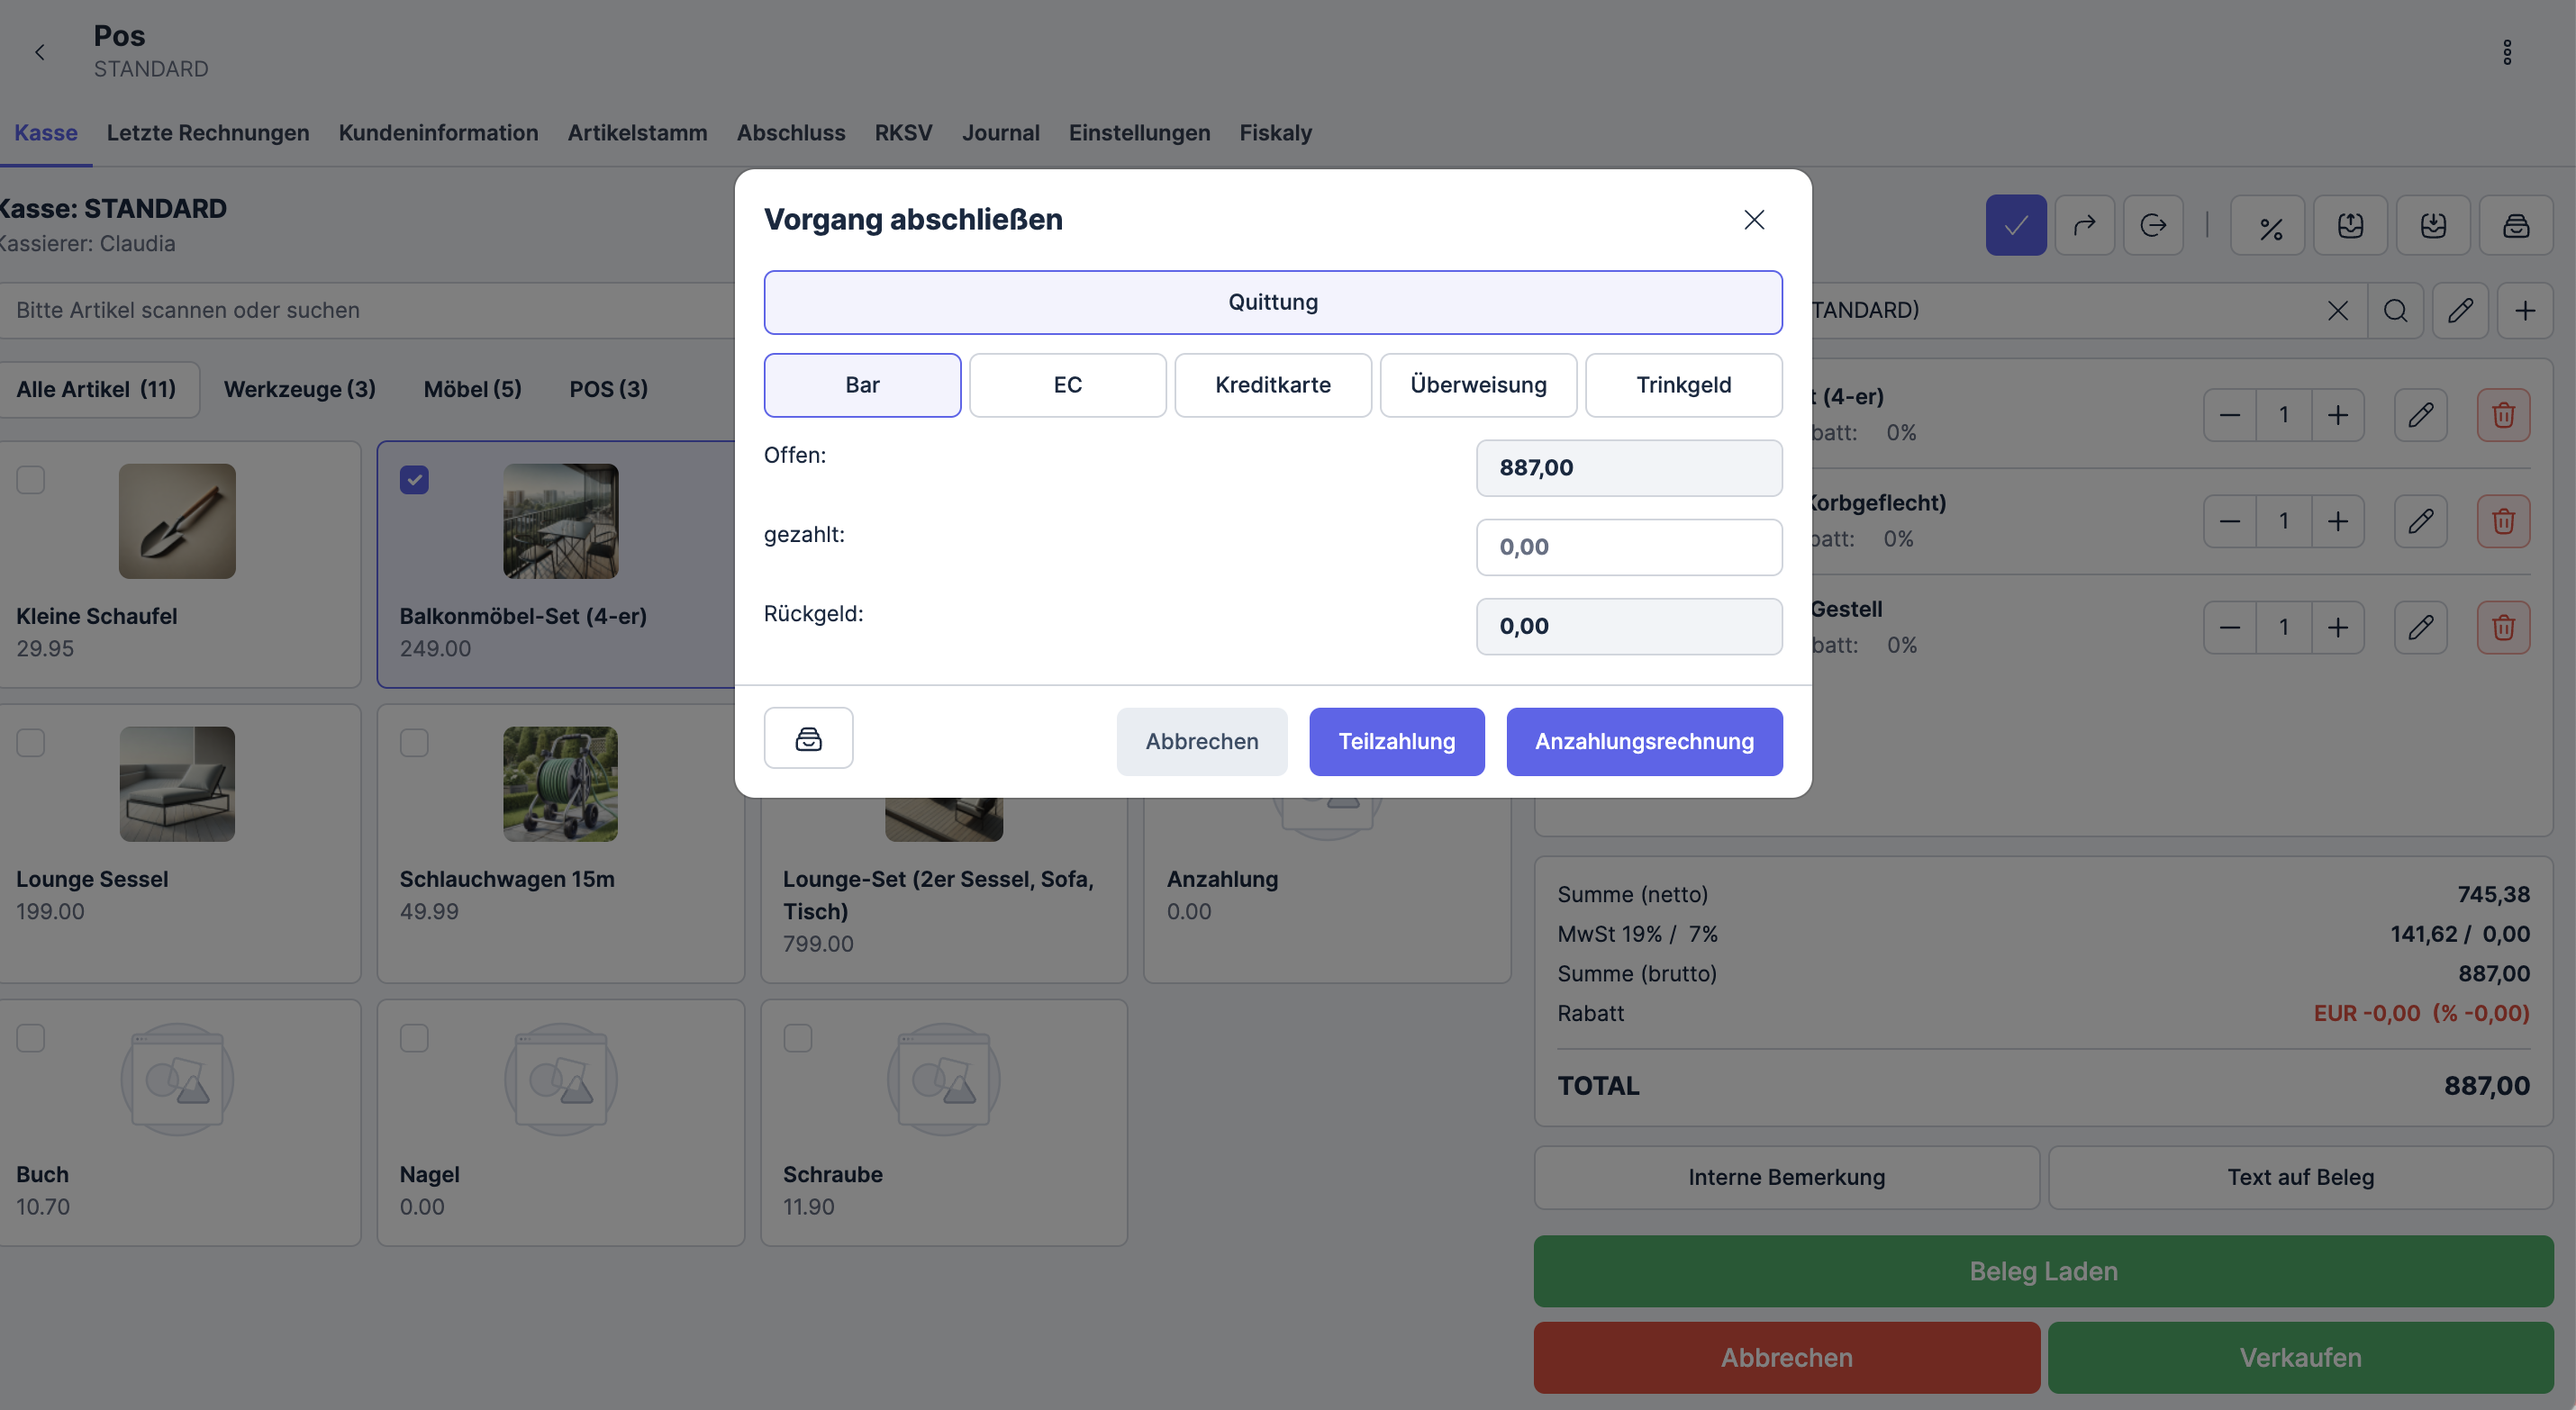Increase quantity of third cart item
This screenshot has width=2576, height=1410.
[x=2337, y=627]
